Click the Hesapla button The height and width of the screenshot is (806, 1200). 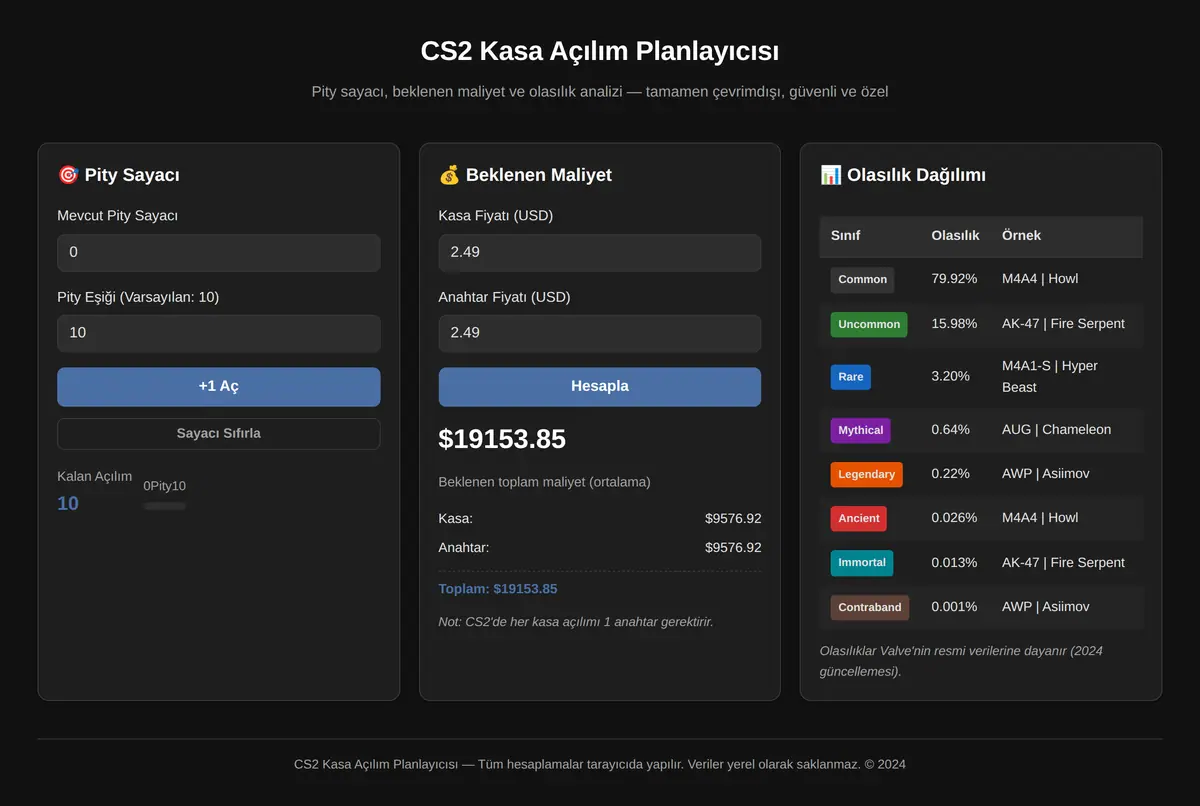pyautogui.click(x=600, y=387)
